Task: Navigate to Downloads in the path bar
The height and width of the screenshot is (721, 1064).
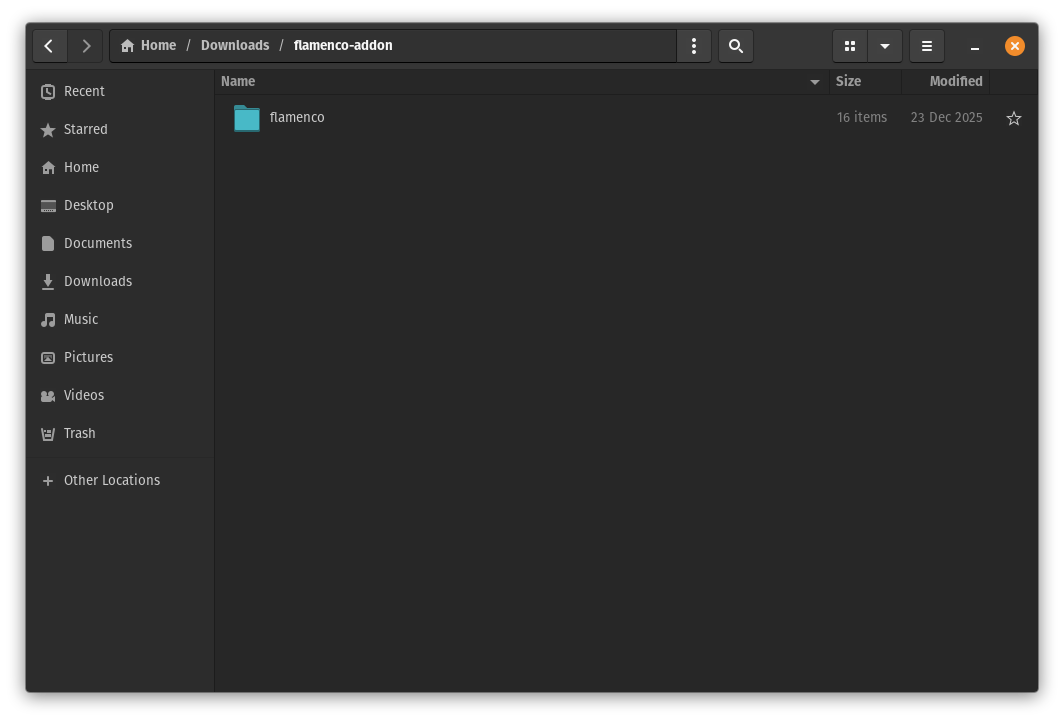Action: click(x=235, y=46)
